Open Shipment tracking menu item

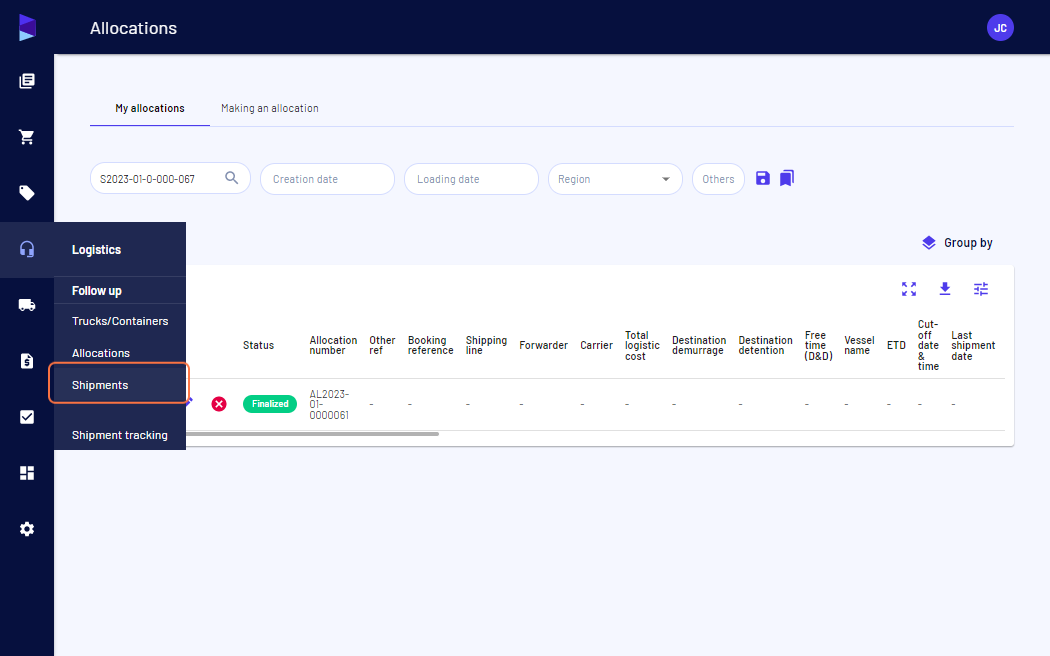[120, 435]
